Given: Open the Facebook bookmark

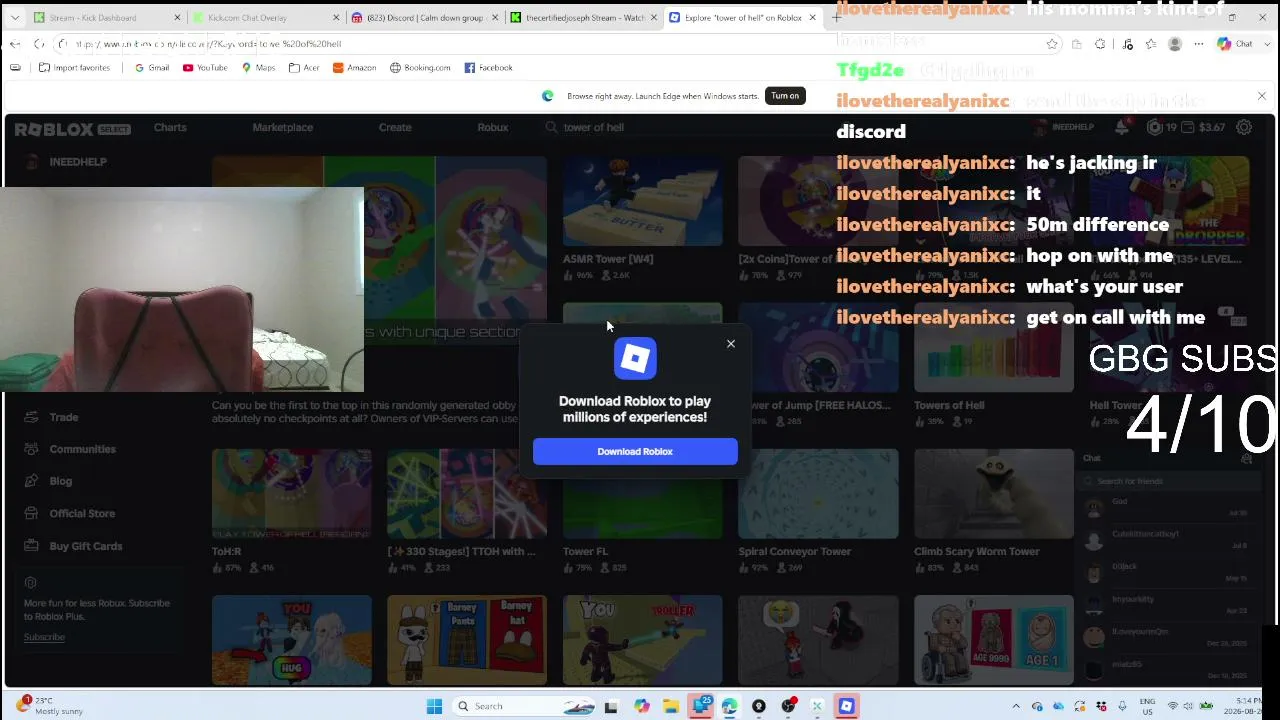Looking at the screenshot, I should 489,68.
